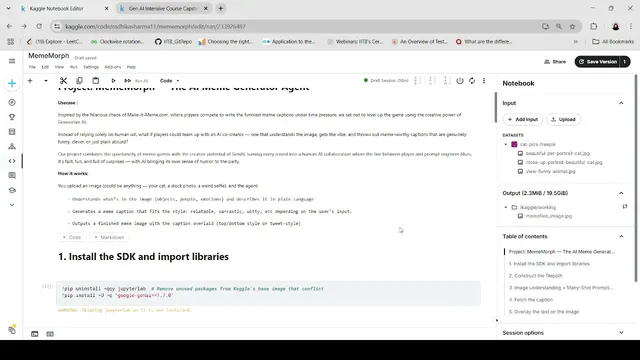Open the Edit menu
Image resolution: width=640 pixels, height=360 pixels.
coord(45,67)
